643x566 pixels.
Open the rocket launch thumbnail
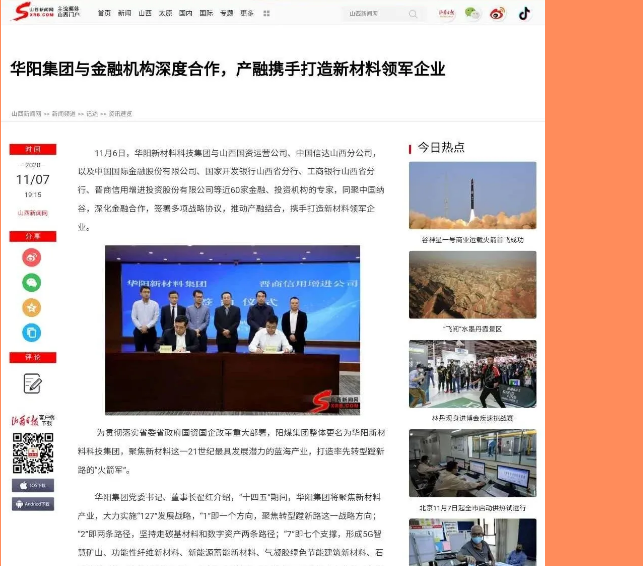tap(472, 195)
